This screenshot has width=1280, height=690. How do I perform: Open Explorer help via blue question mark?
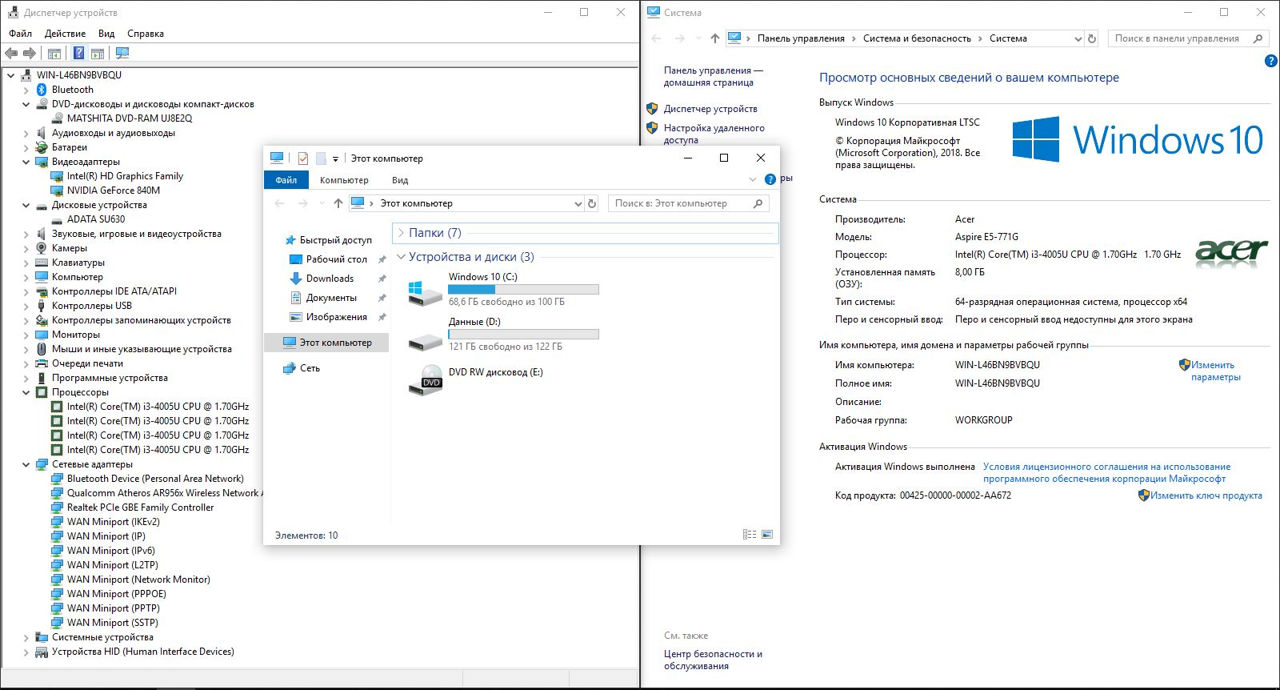point(770,180)
